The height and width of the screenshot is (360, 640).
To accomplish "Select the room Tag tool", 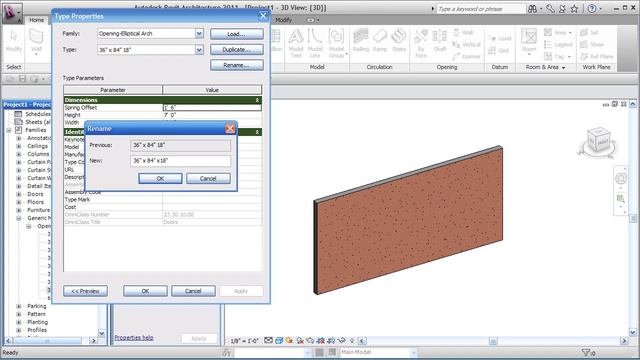I will click(x=557, y=56).
